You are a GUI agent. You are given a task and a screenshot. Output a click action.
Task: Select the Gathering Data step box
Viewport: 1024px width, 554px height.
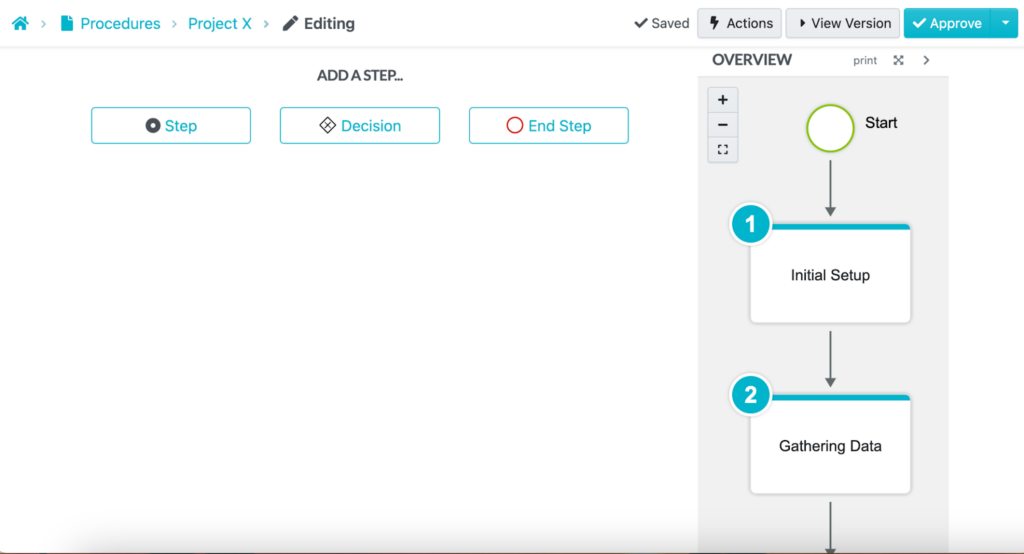coord(830,446)
